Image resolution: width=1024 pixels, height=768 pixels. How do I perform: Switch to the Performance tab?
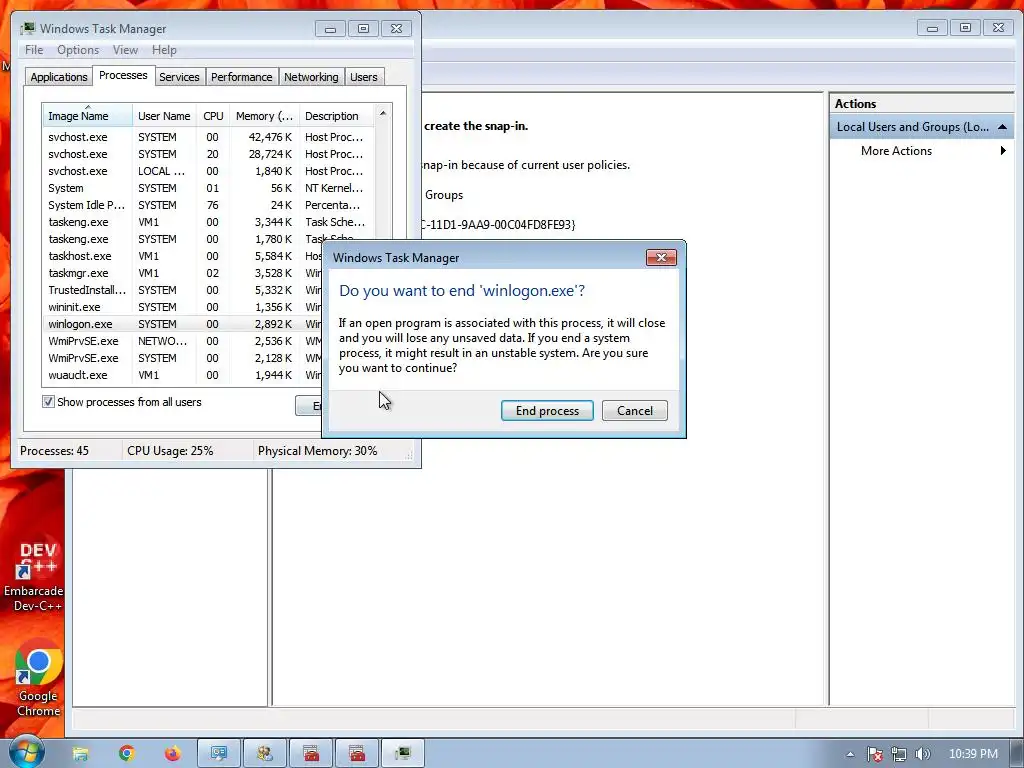[x=242, y=77]
